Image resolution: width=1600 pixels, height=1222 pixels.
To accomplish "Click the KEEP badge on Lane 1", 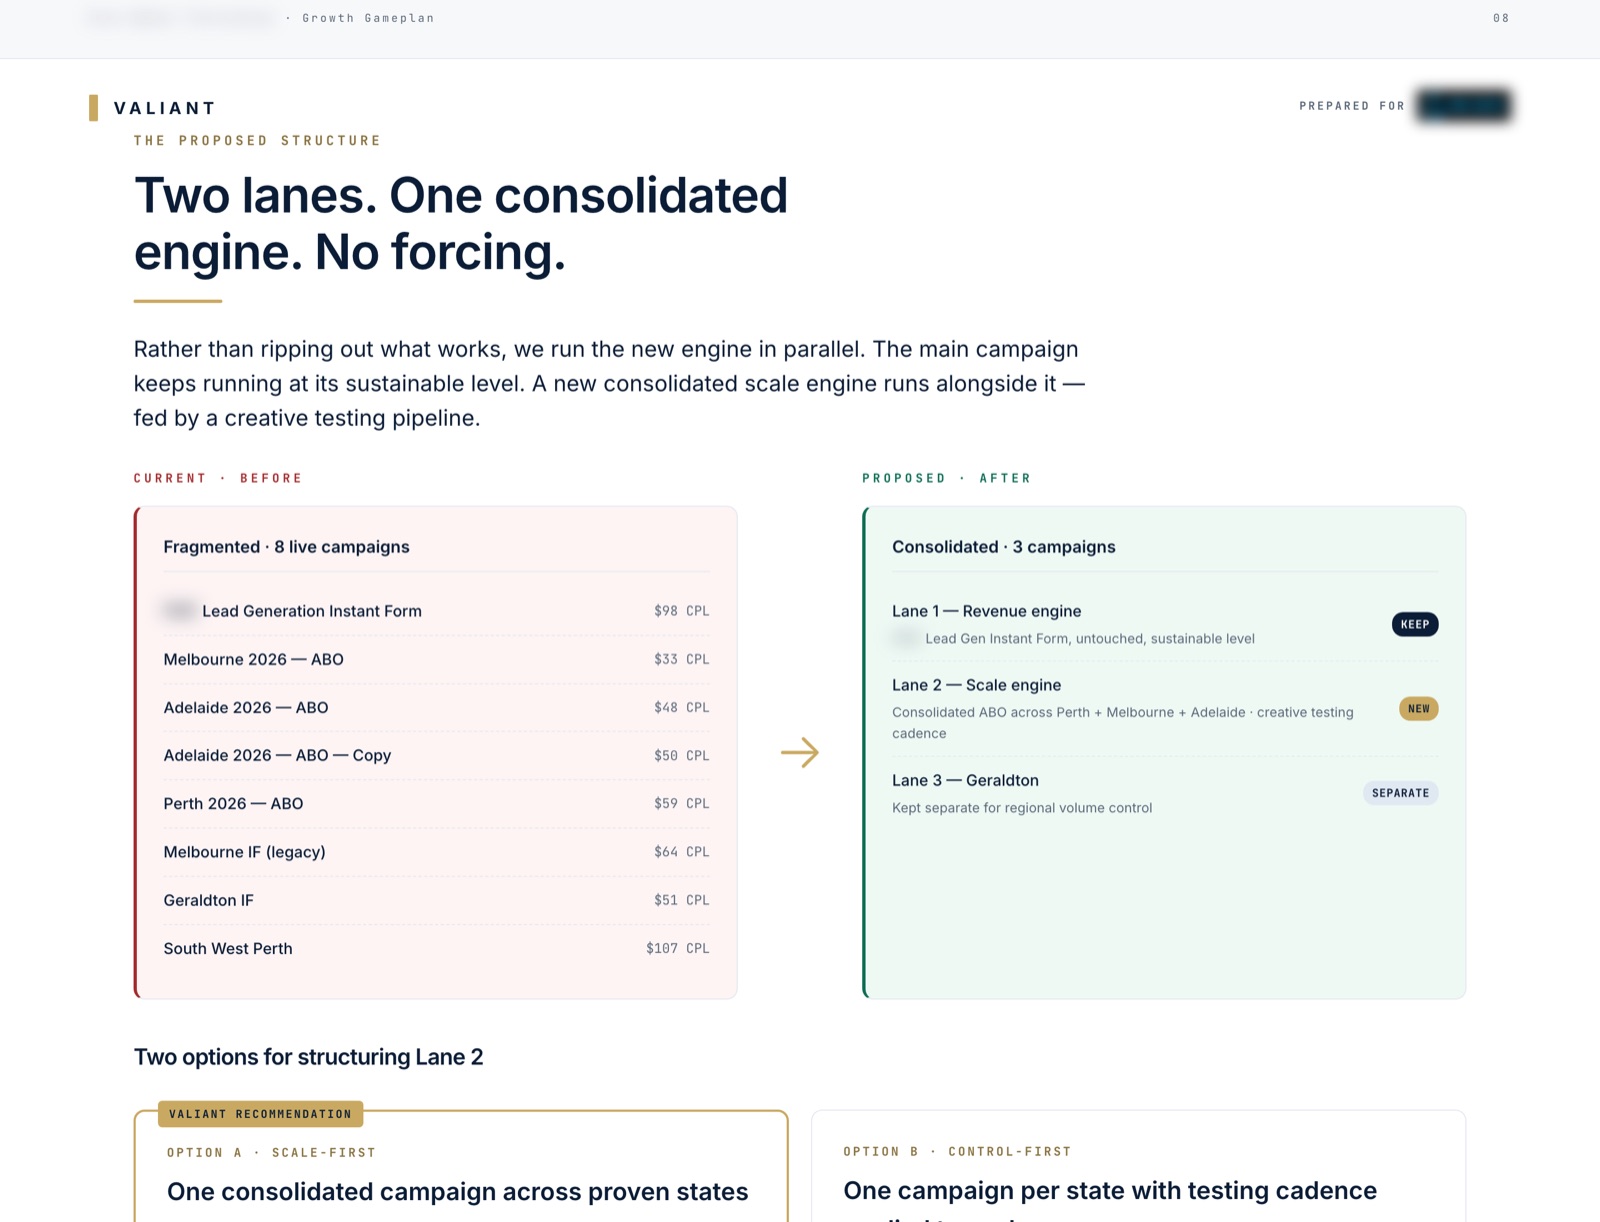I will coord(1415,624).
